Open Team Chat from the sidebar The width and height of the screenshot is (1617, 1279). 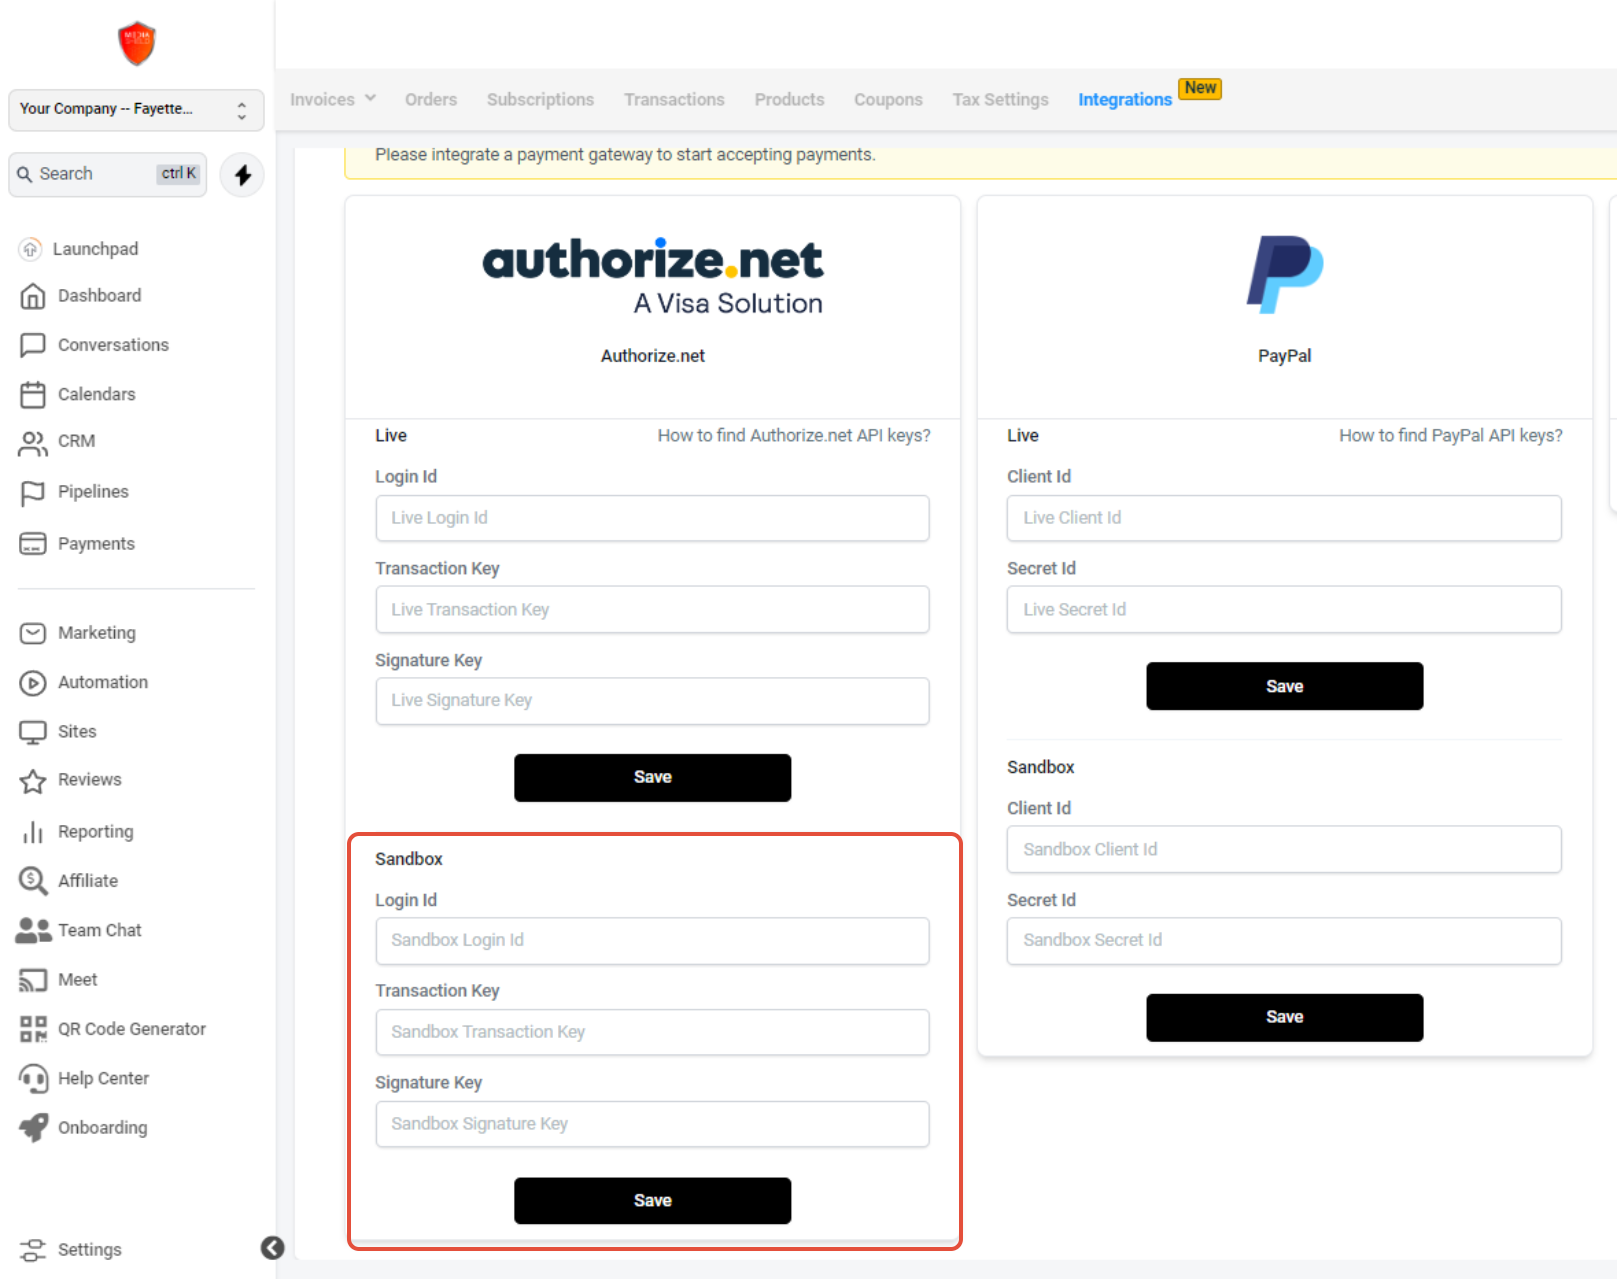click(99, 931)
